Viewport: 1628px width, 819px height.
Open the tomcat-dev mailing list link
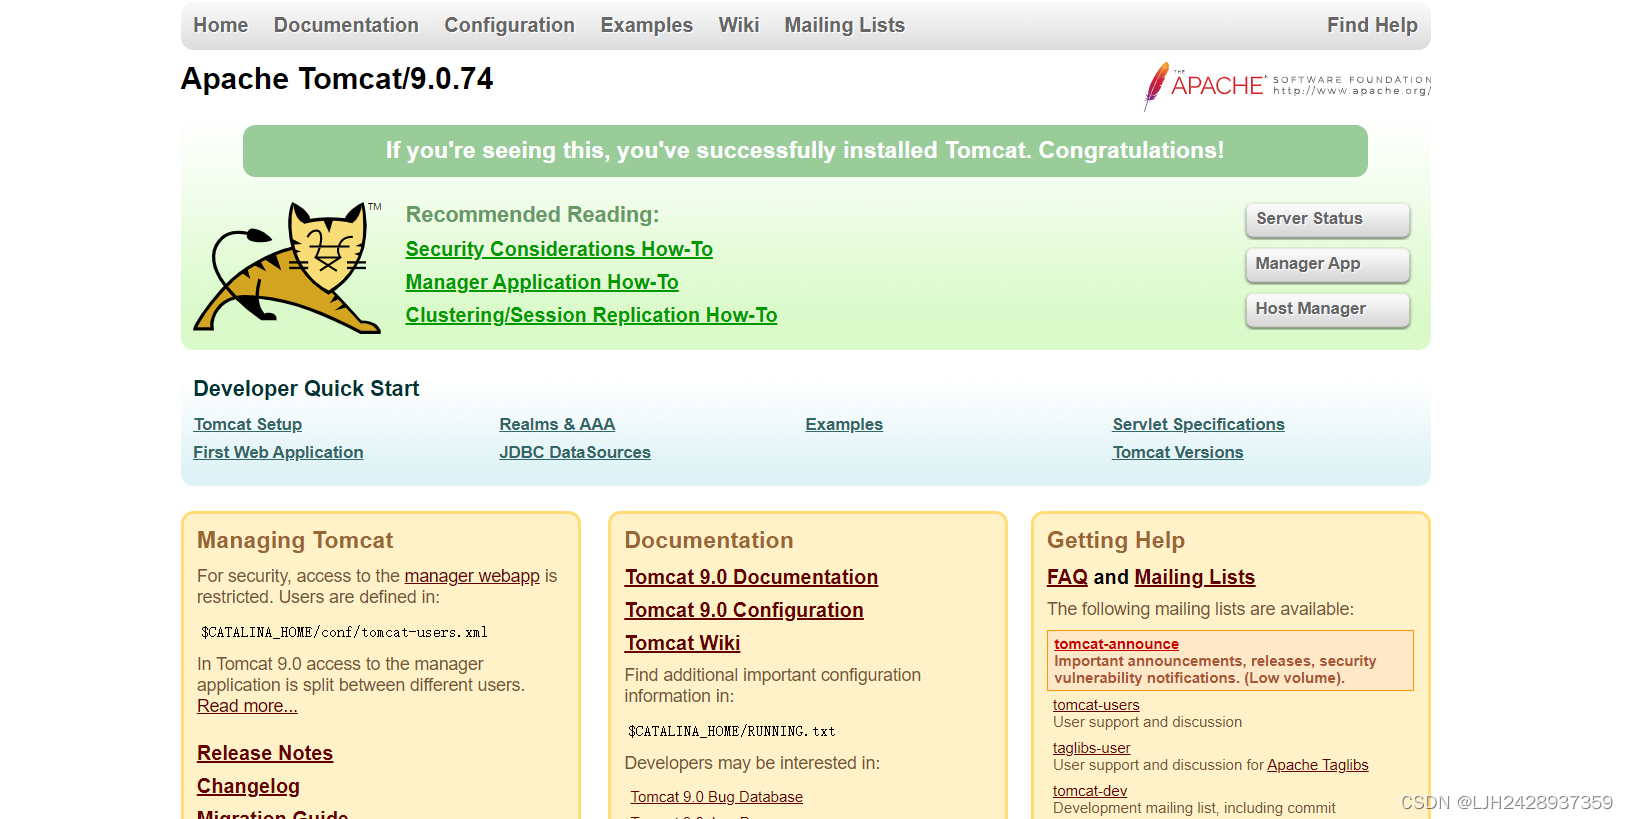tap(1089, 791)
